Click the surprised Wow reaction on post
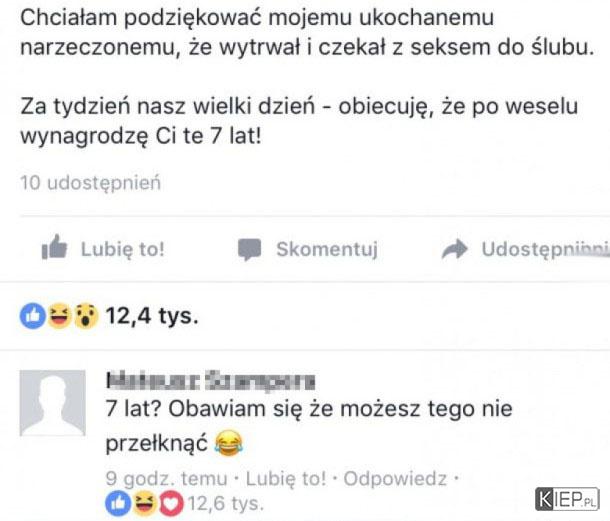610x521 pixels. tap(86, 316)
